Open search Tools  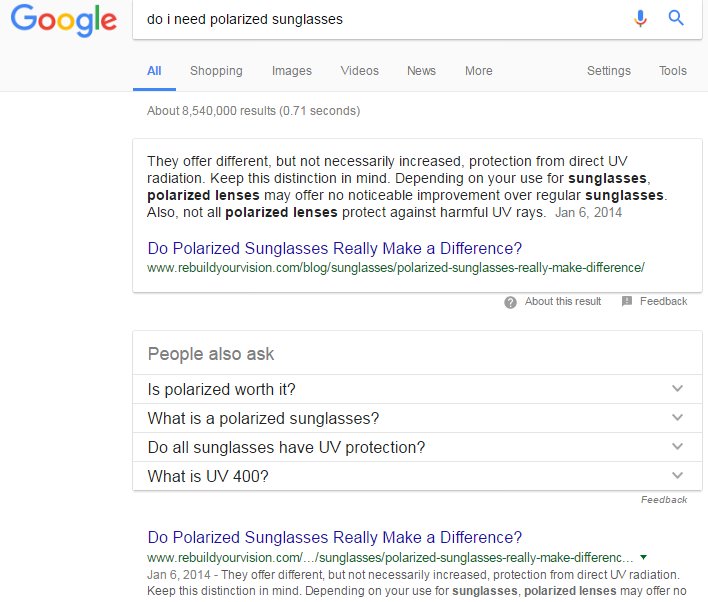click(x=672, y=71)
